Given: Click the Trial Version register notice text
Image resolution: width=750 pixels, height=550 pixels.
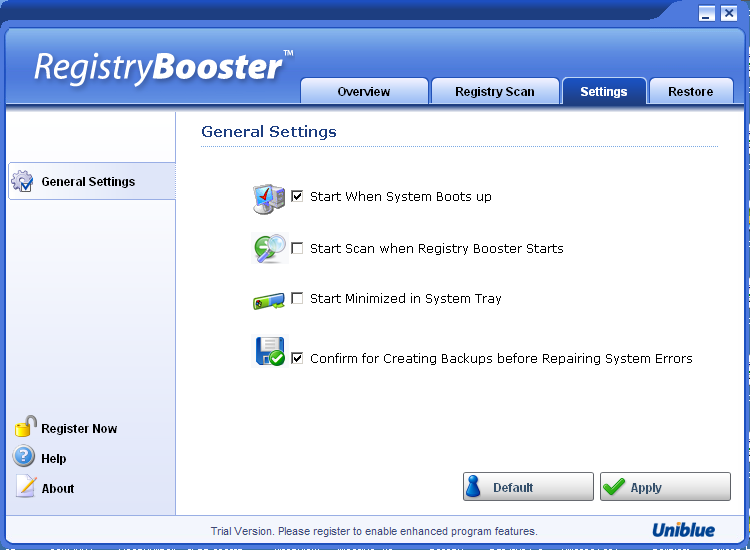Looking at the screenshot, I should (x=374, y=531).
